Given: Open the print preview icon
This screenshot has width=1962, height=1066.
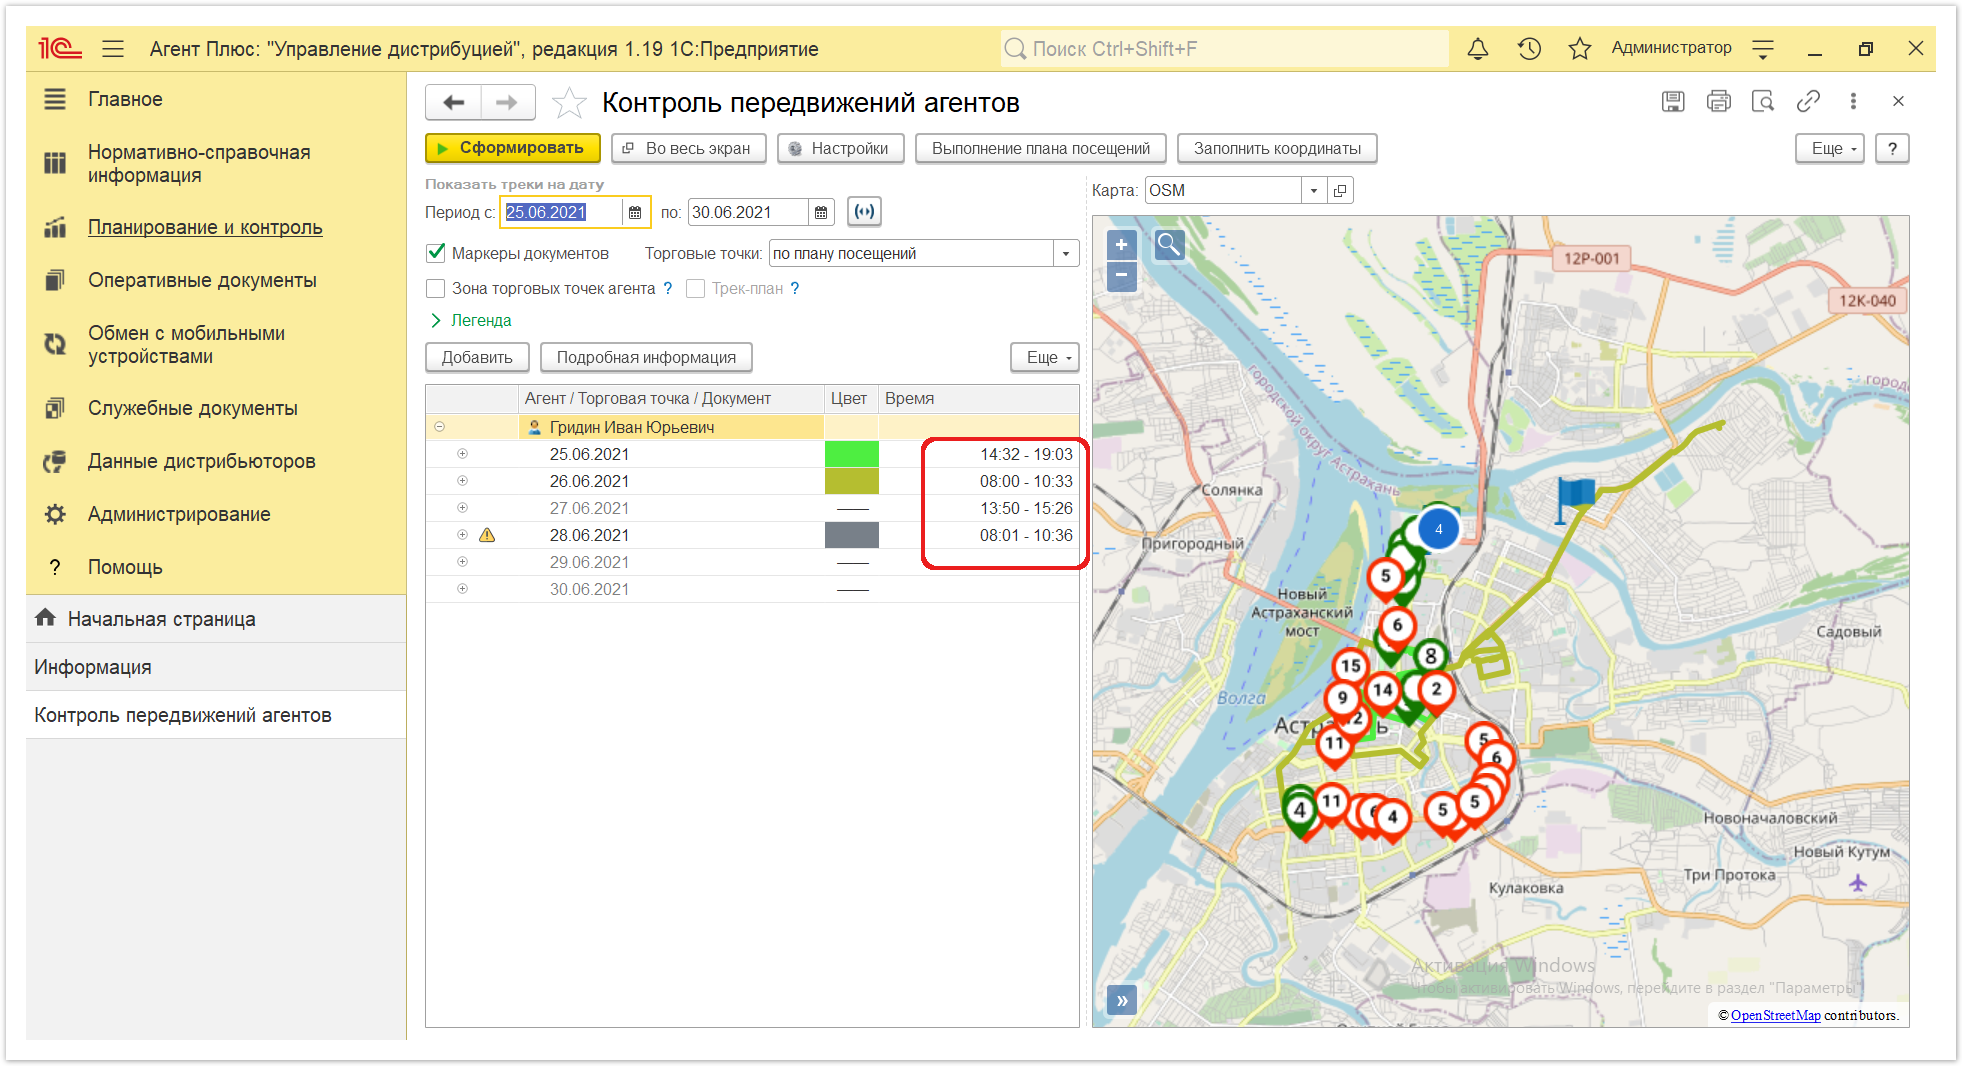Looking at the screenshot, I should [1763, 101].
